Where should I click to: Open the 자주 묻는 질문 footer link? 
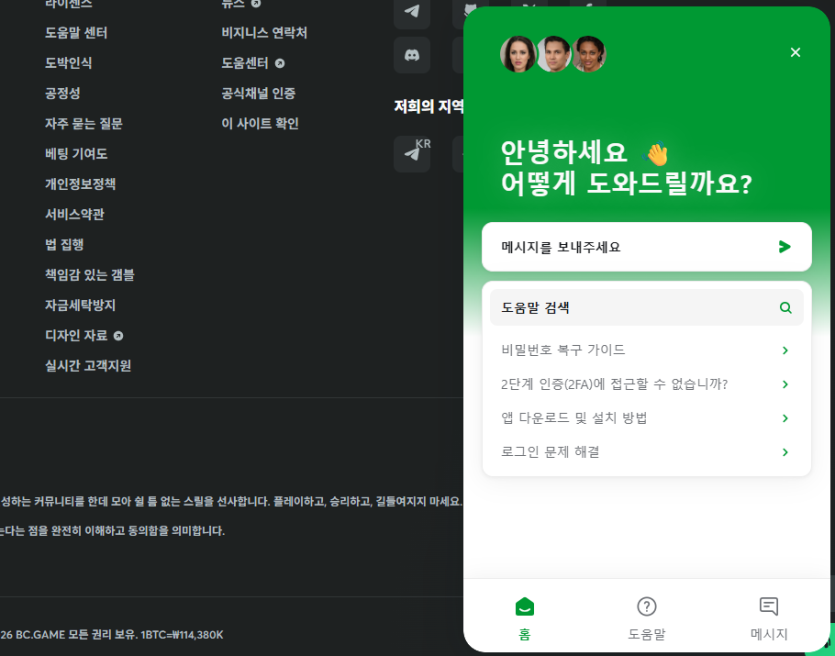[84, 124]
